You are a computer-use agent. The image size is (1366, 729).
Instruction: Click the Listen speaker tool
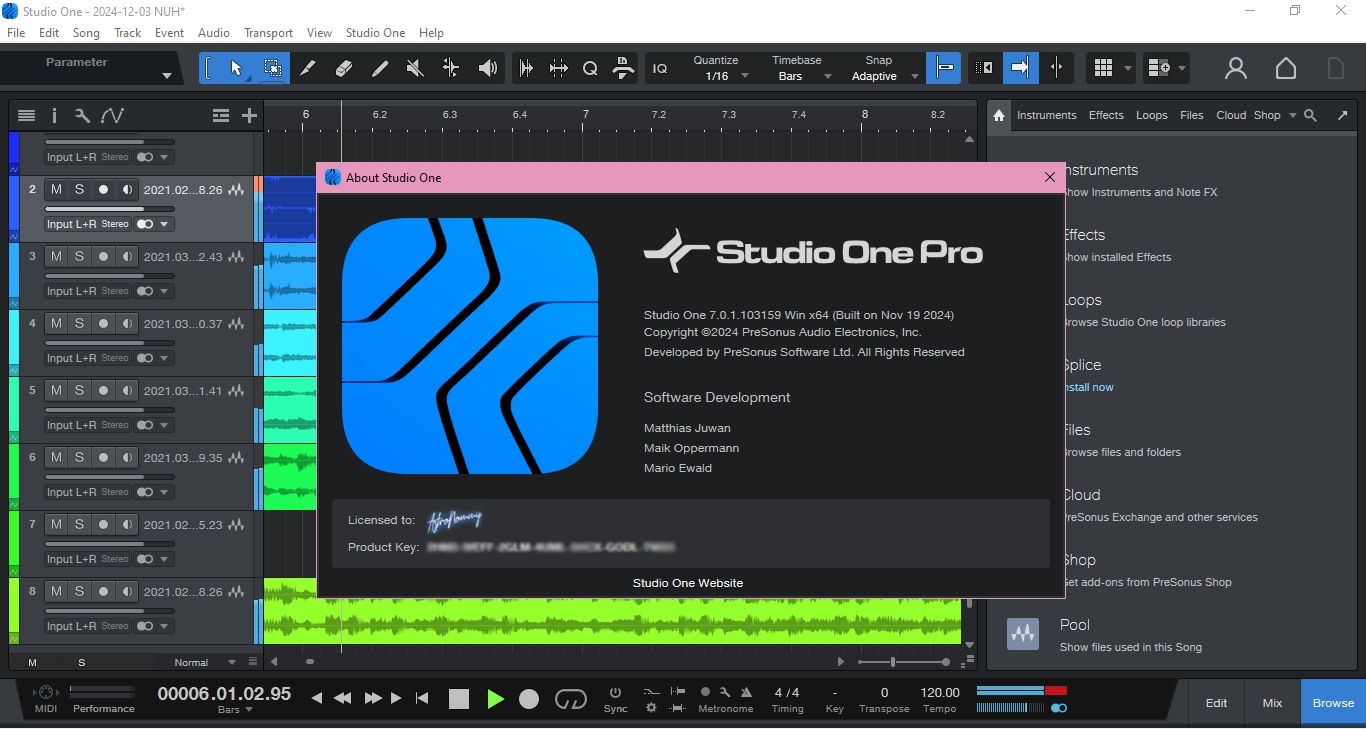488,68
